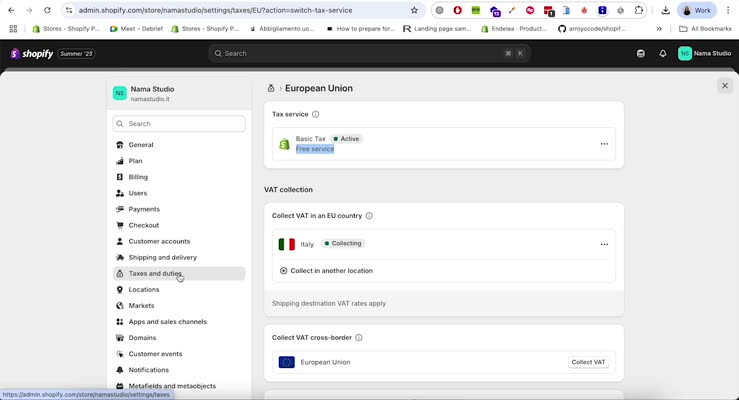Click the Opera extension icon

click(457, 10)
